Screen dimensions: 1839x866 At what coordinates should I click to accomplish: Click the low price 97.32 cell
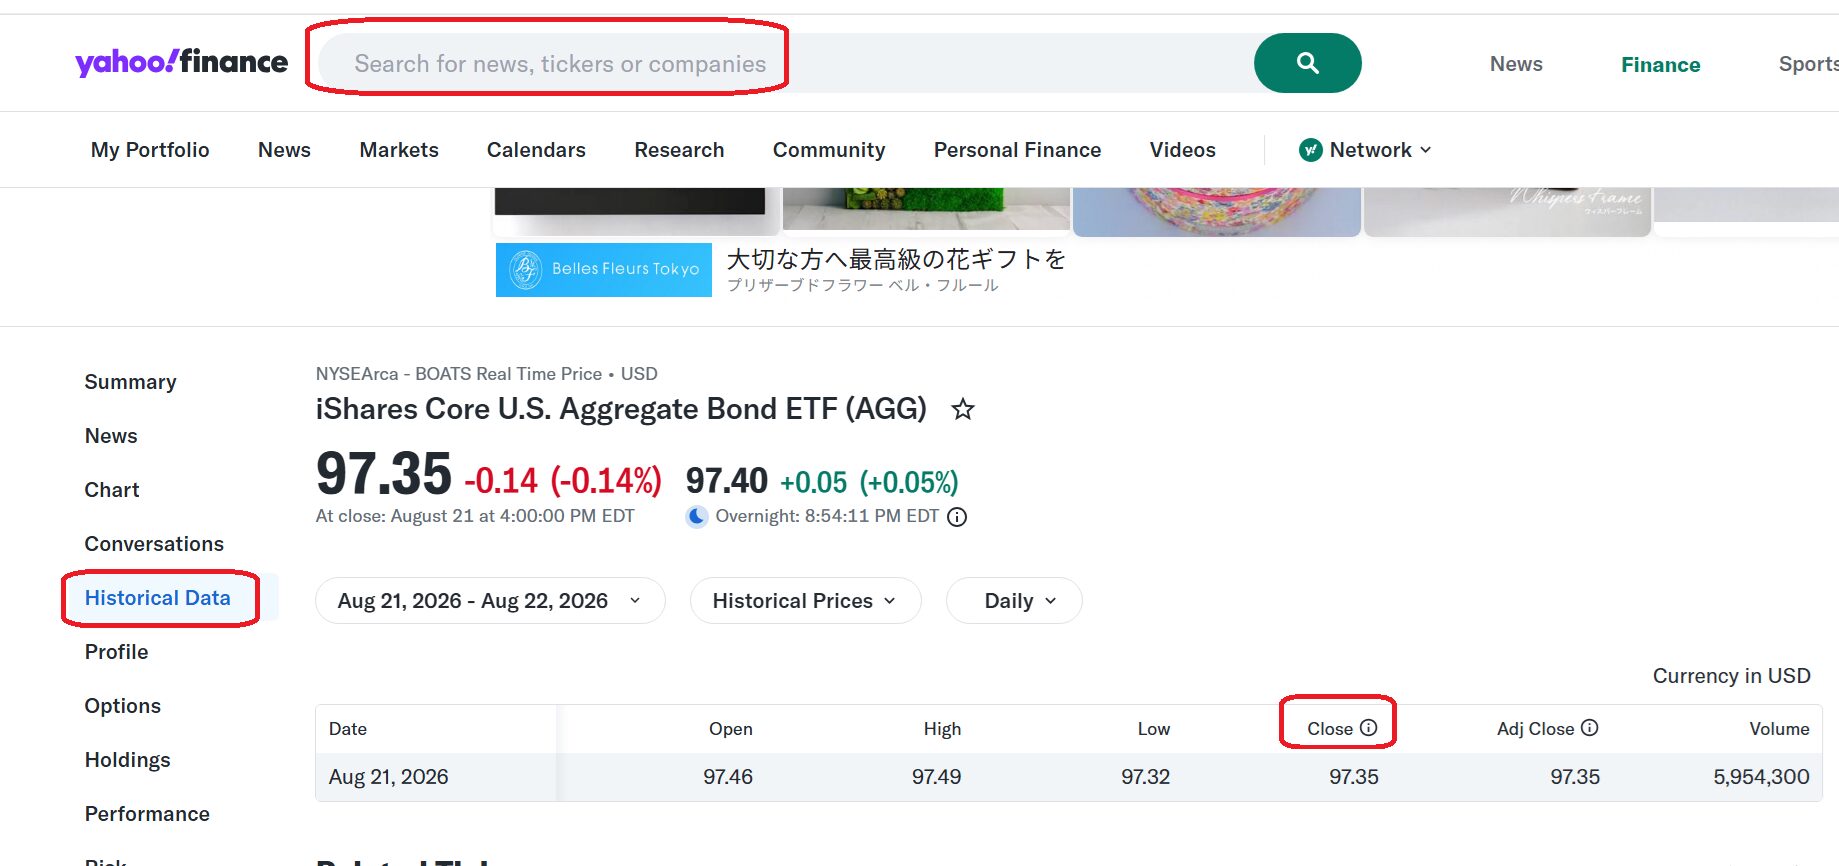pos(1145,777)
